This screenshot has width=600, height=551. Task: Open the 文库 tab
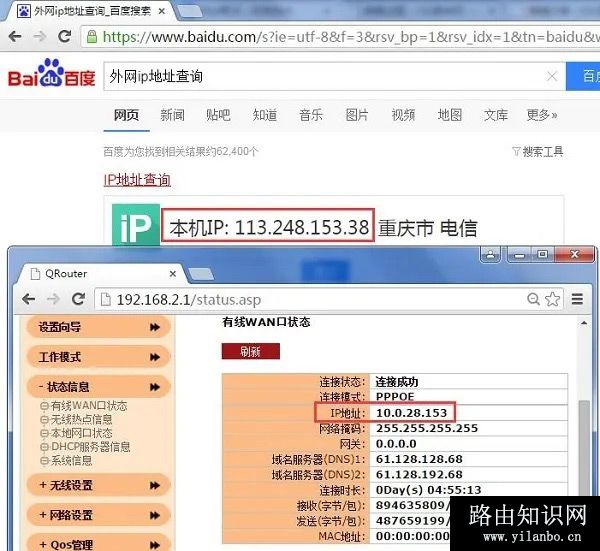click(496, 115)
